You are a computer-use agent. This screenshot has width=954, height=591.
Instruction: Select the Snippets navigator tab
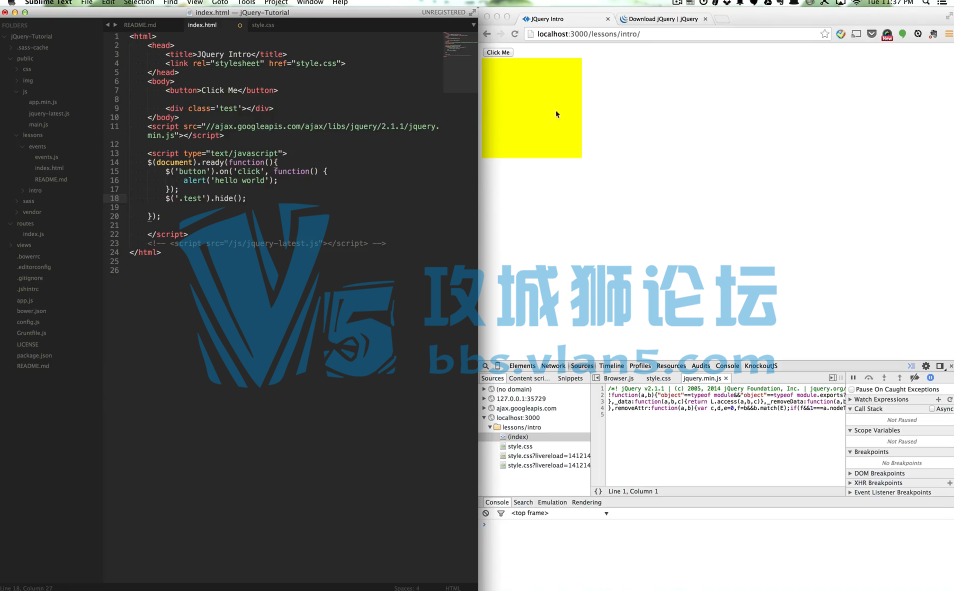(570, 378)
